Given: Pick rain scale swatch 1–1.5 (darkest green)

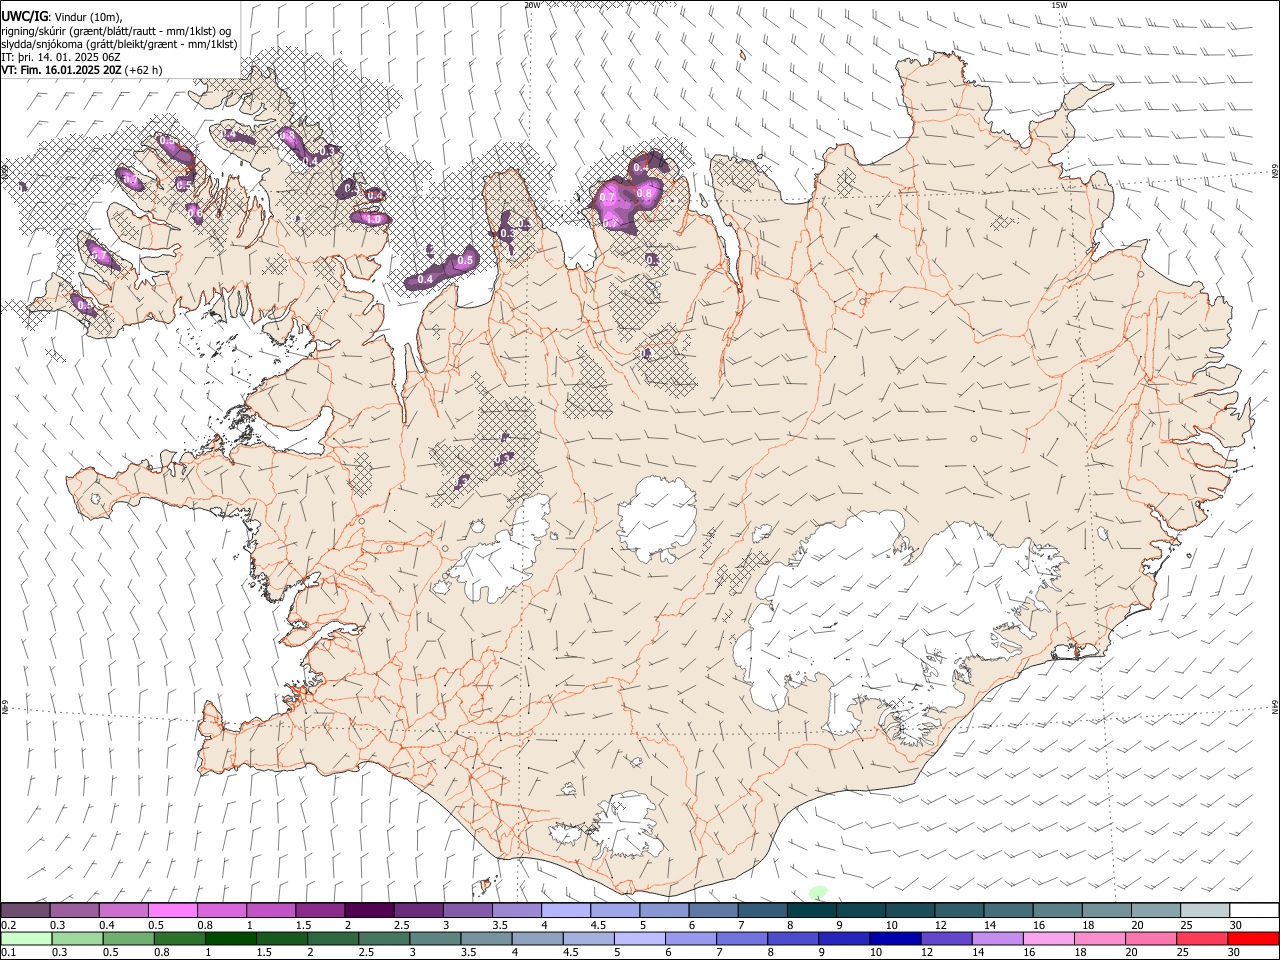Looking at the screenshot, I should click(230, 939).
